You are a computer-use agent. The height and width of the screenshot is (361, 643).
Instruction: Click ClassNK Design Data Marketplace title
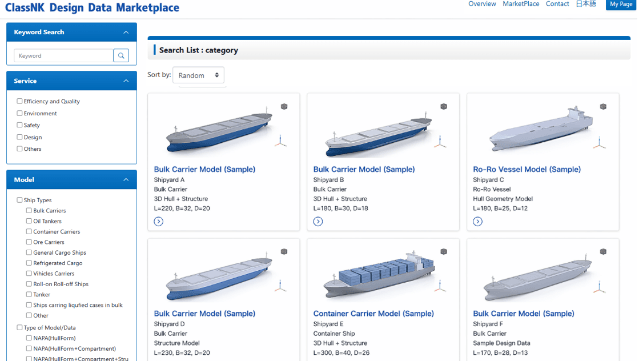[x=92, y=8]
